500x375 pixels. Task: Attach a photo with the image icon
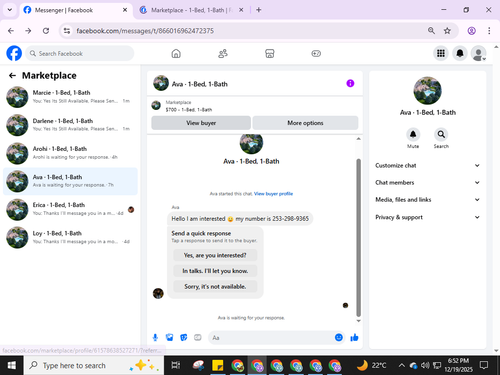point(169,338)
